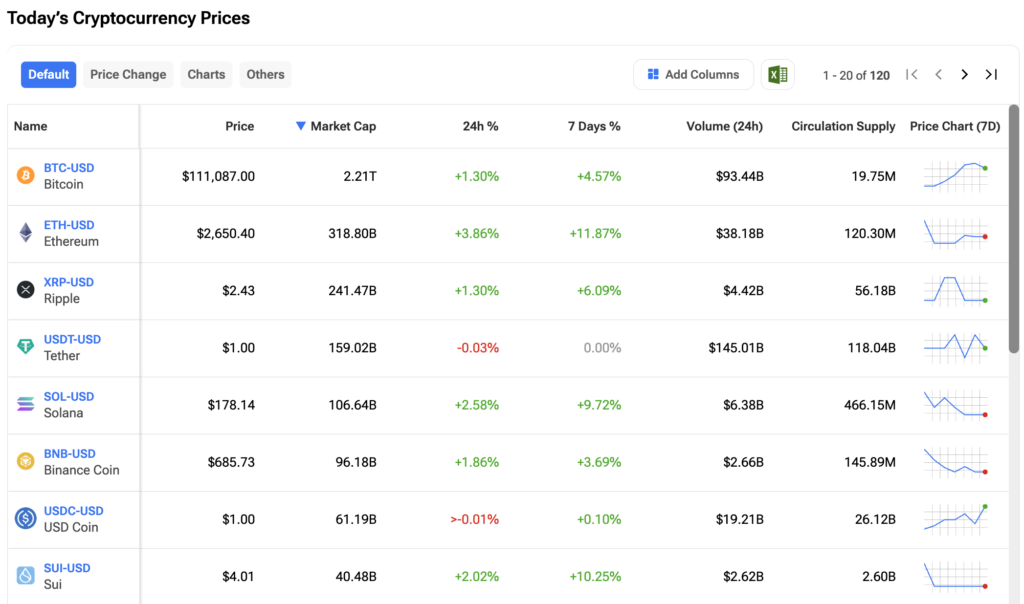Click the Ethereum price $2,650.40
The image size is (1024, 604).
point(225,233)
